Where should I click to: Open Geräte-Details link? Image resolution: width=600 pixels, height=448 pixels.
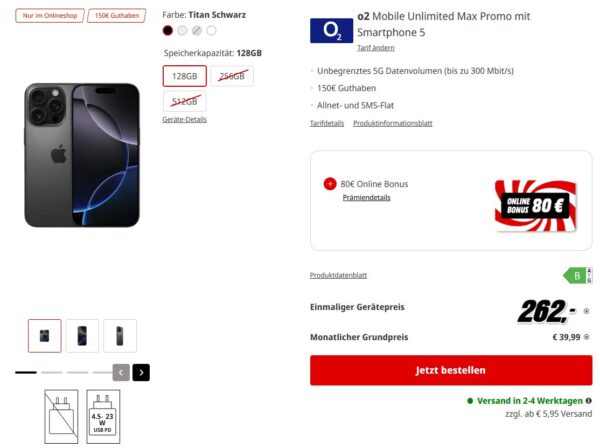pyautogui.click(x=184, y=119)
